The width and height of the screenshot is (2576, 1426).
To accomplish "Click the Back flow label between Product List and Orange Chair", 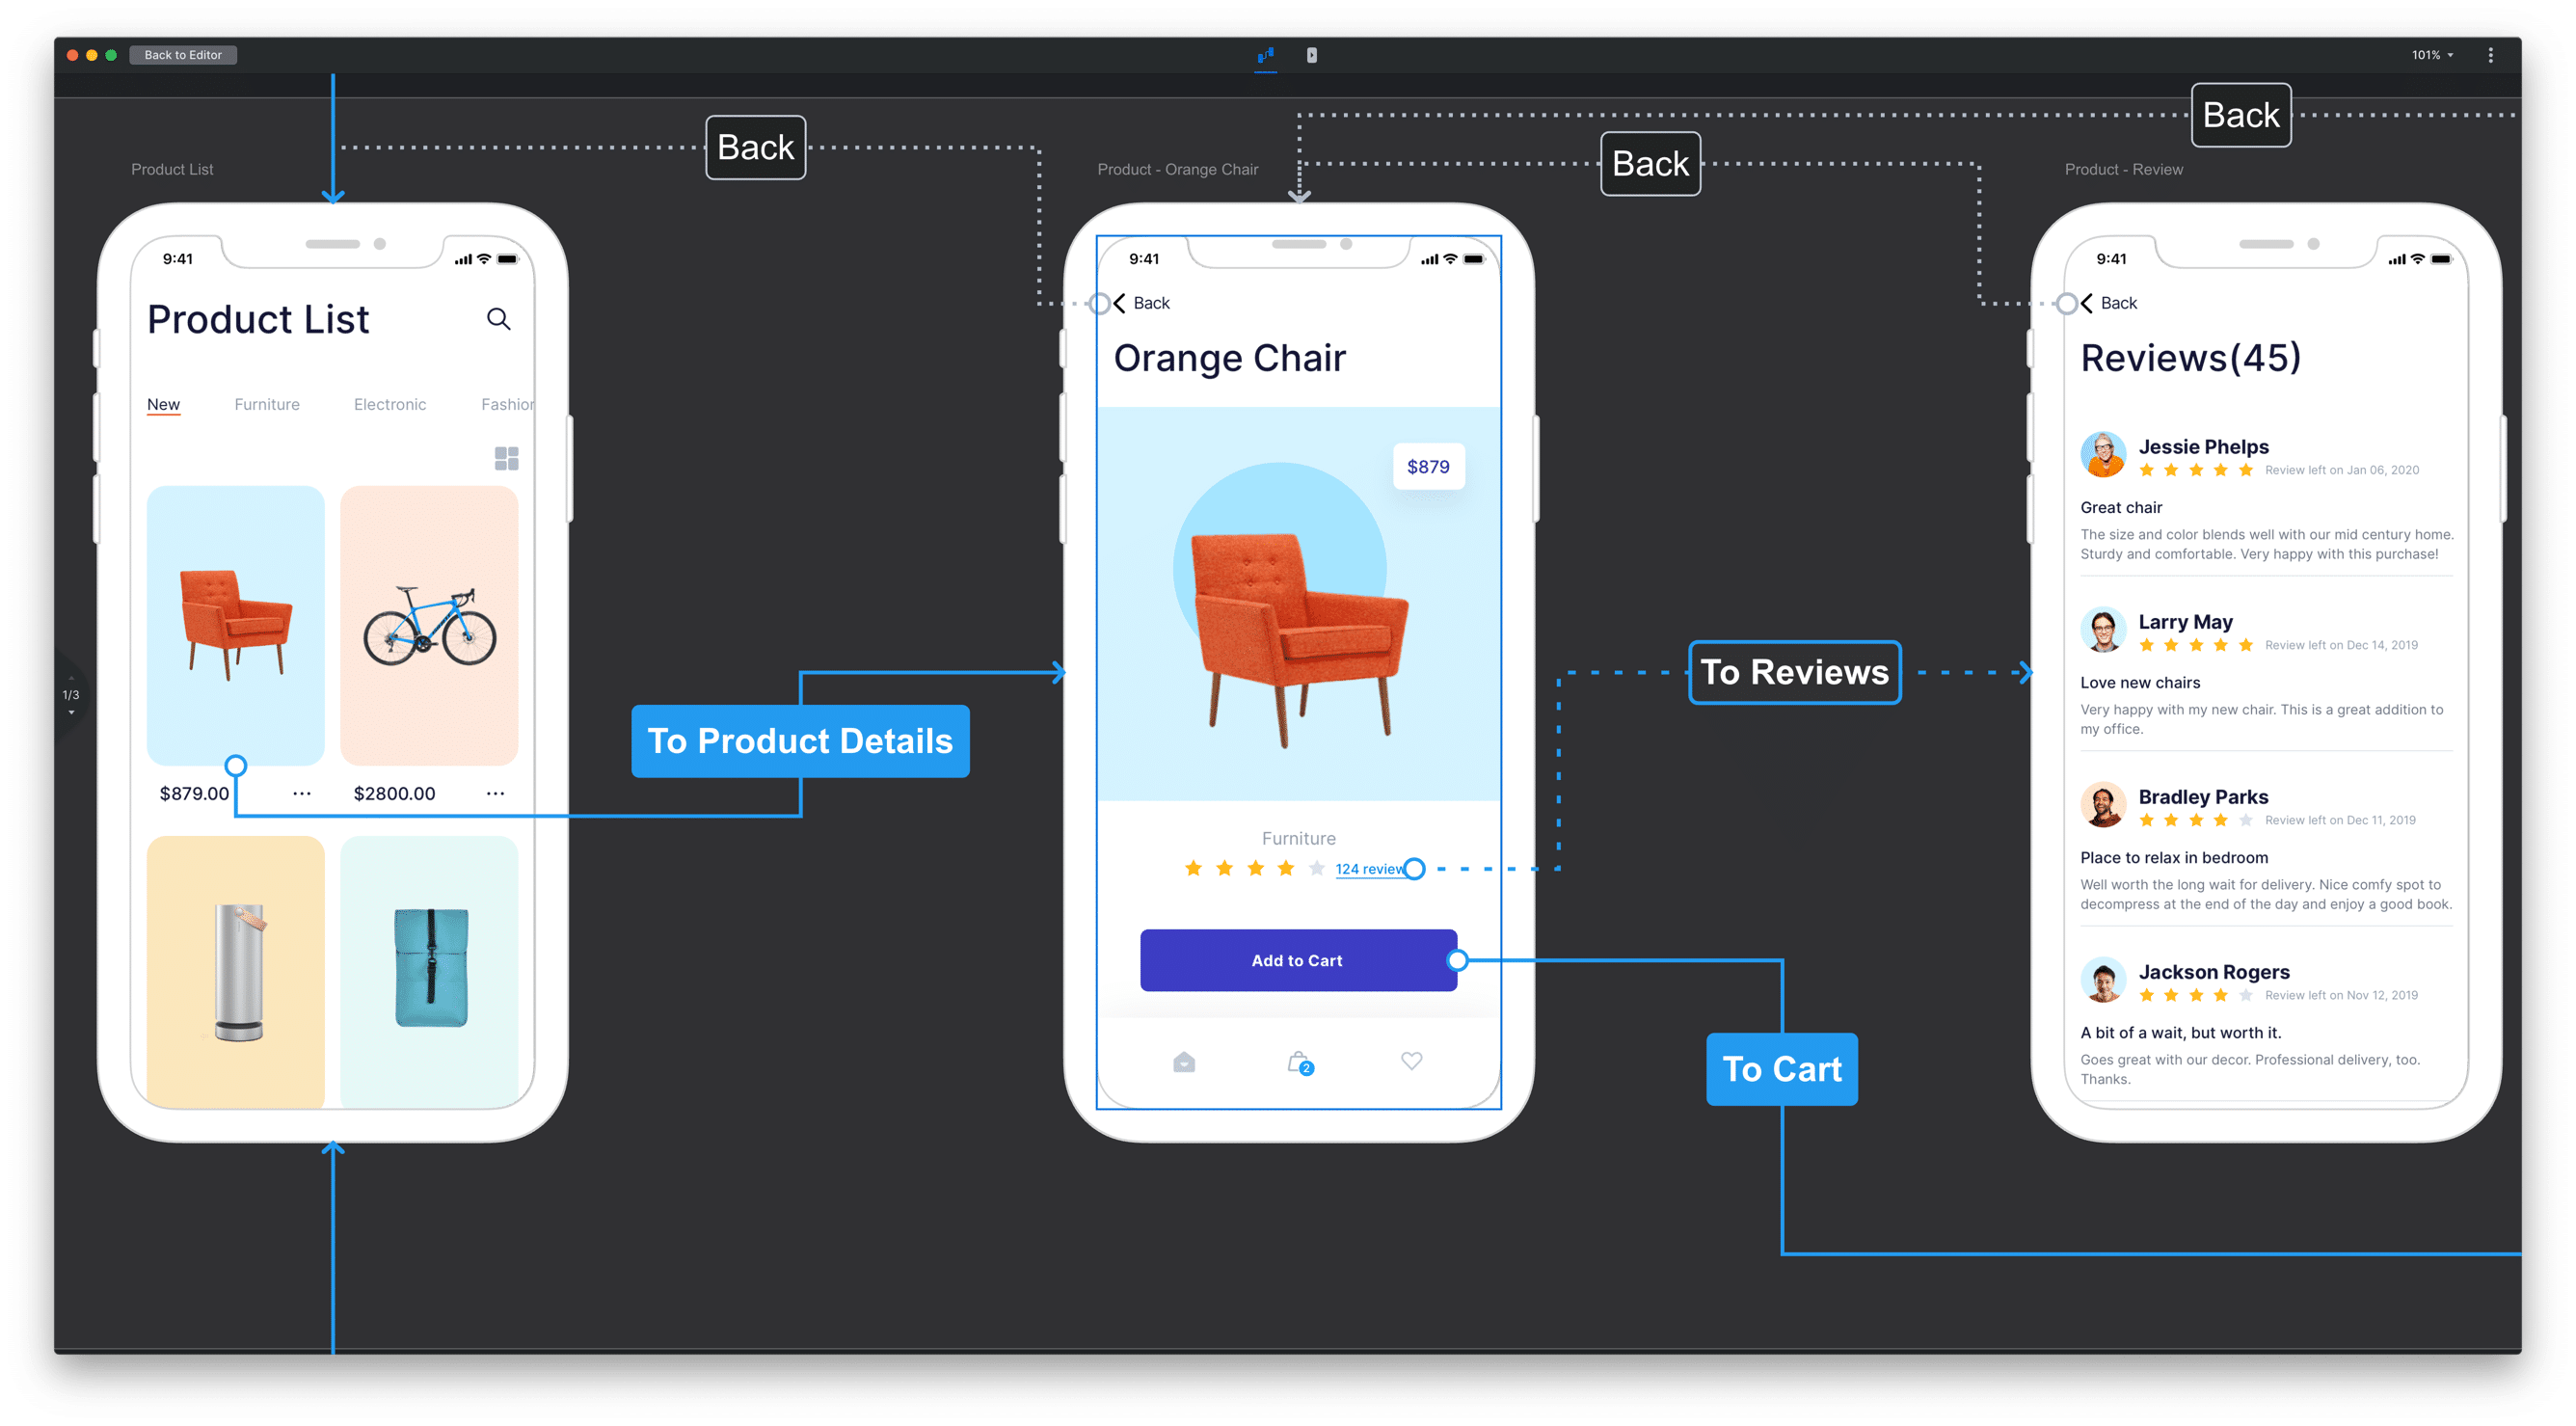I will (756, 148).
